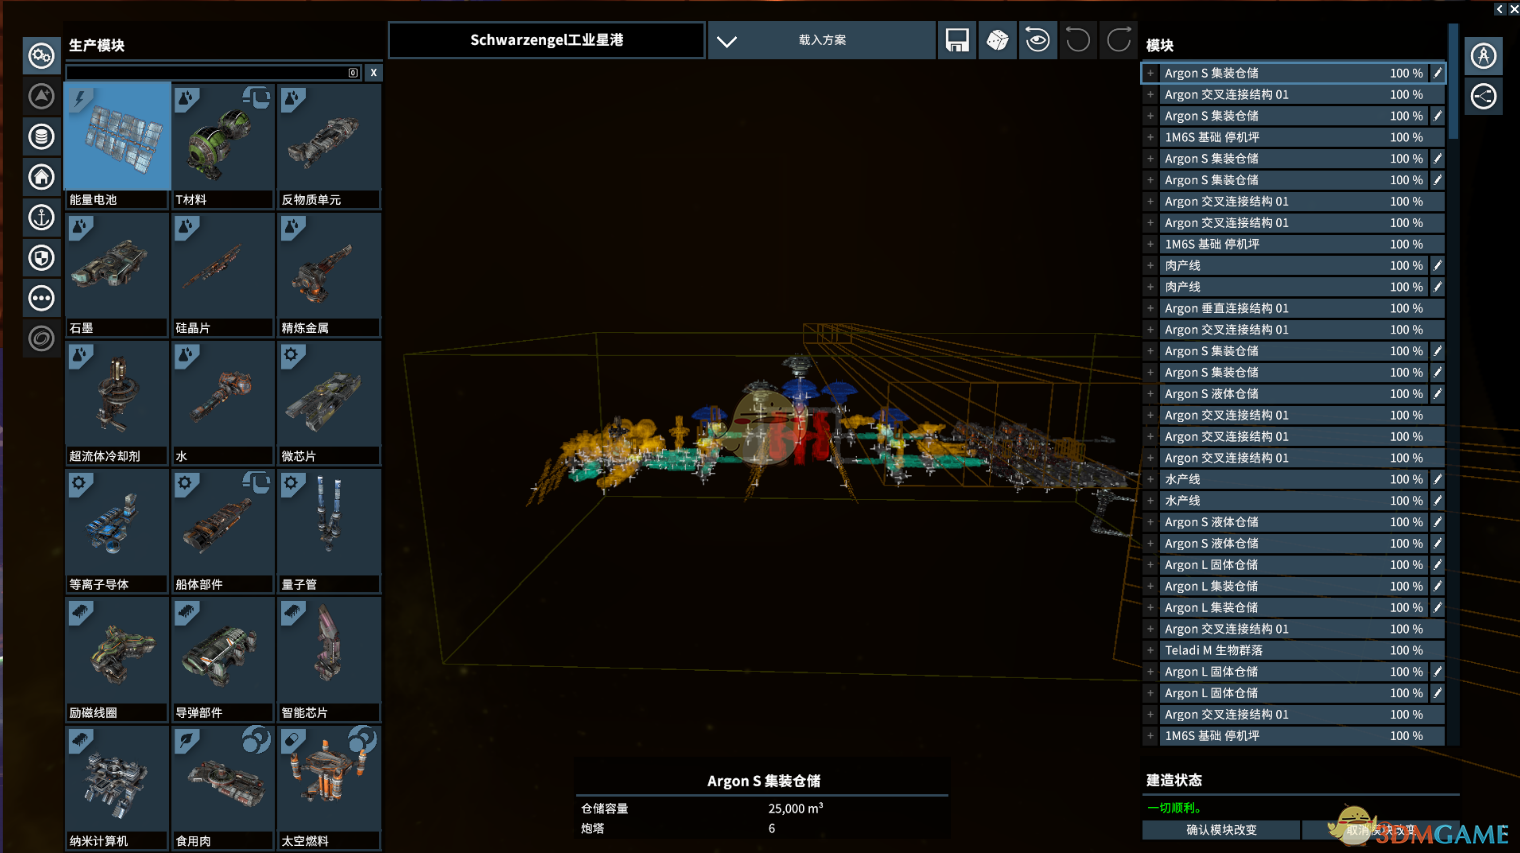This screenshot has height=853, width=1520.
Task: Expand the Argon 垂直连接结构 01 row
Action: coord(1150,308)
